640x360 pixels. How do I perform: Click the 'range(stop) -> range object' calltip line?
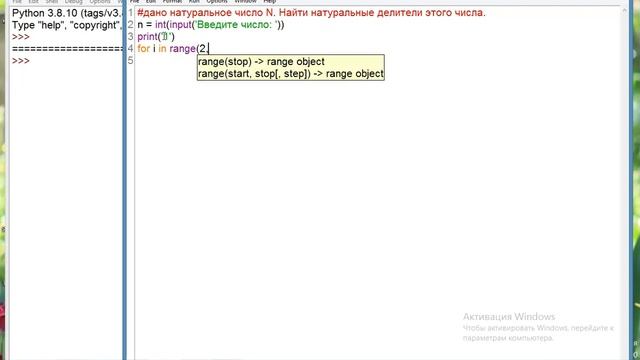coord(261,62)
